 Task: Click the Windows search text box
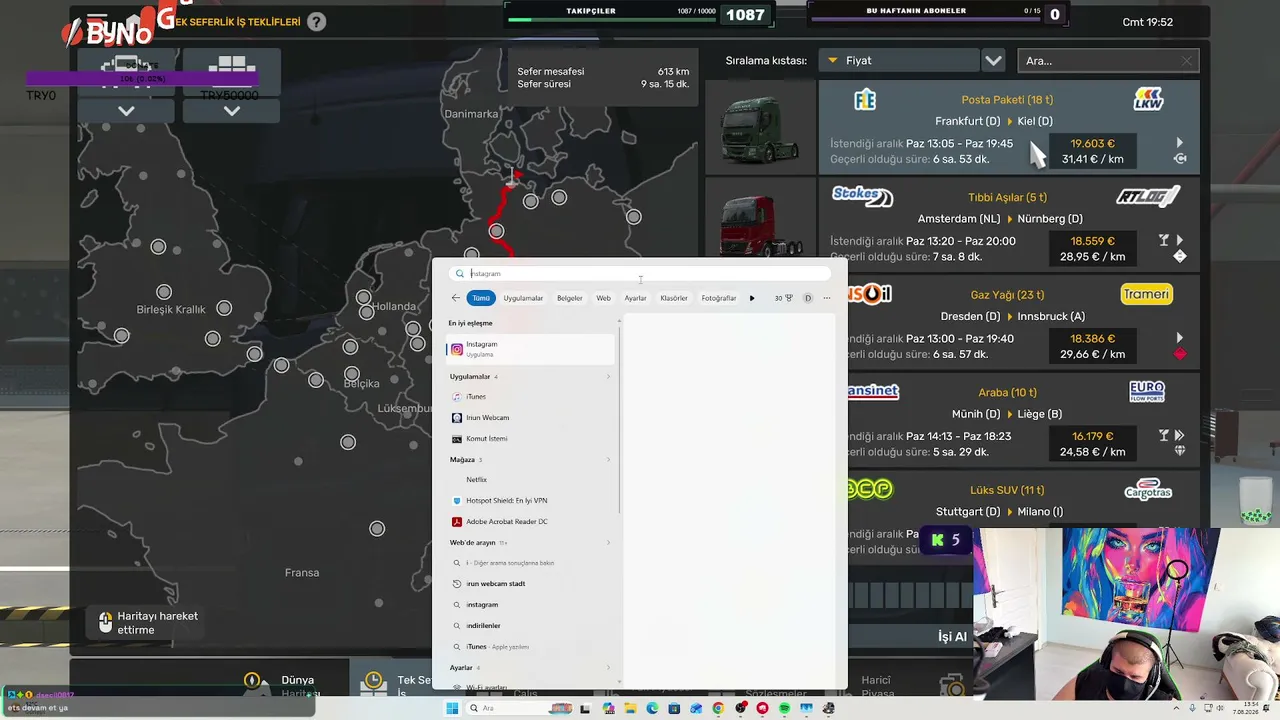[640, 273]
